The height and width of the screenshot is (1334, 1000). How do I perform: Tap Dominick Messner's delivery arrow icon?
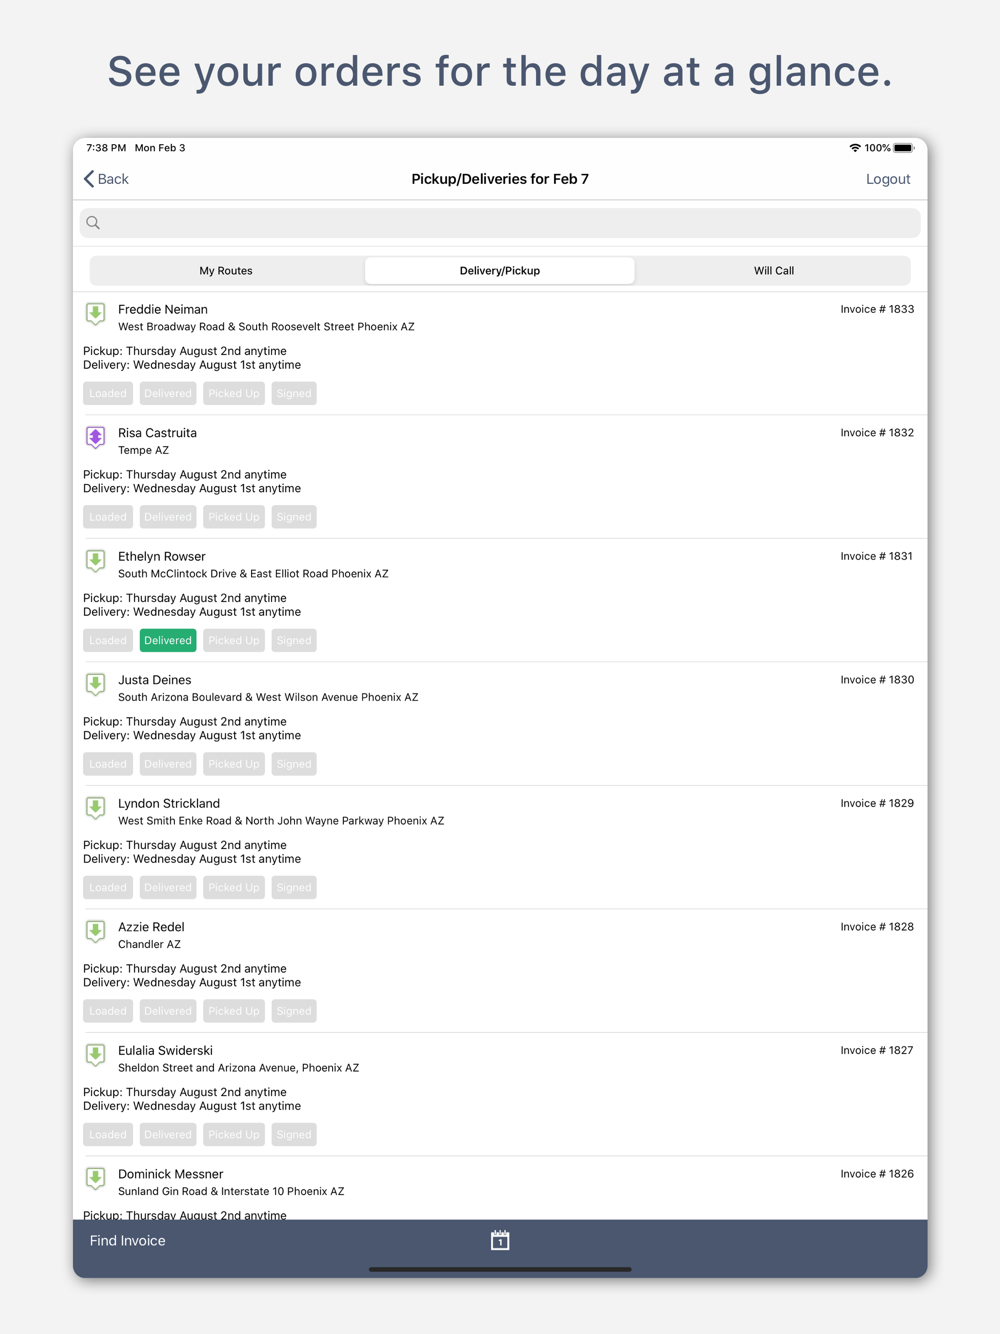tap(96, 1179)
